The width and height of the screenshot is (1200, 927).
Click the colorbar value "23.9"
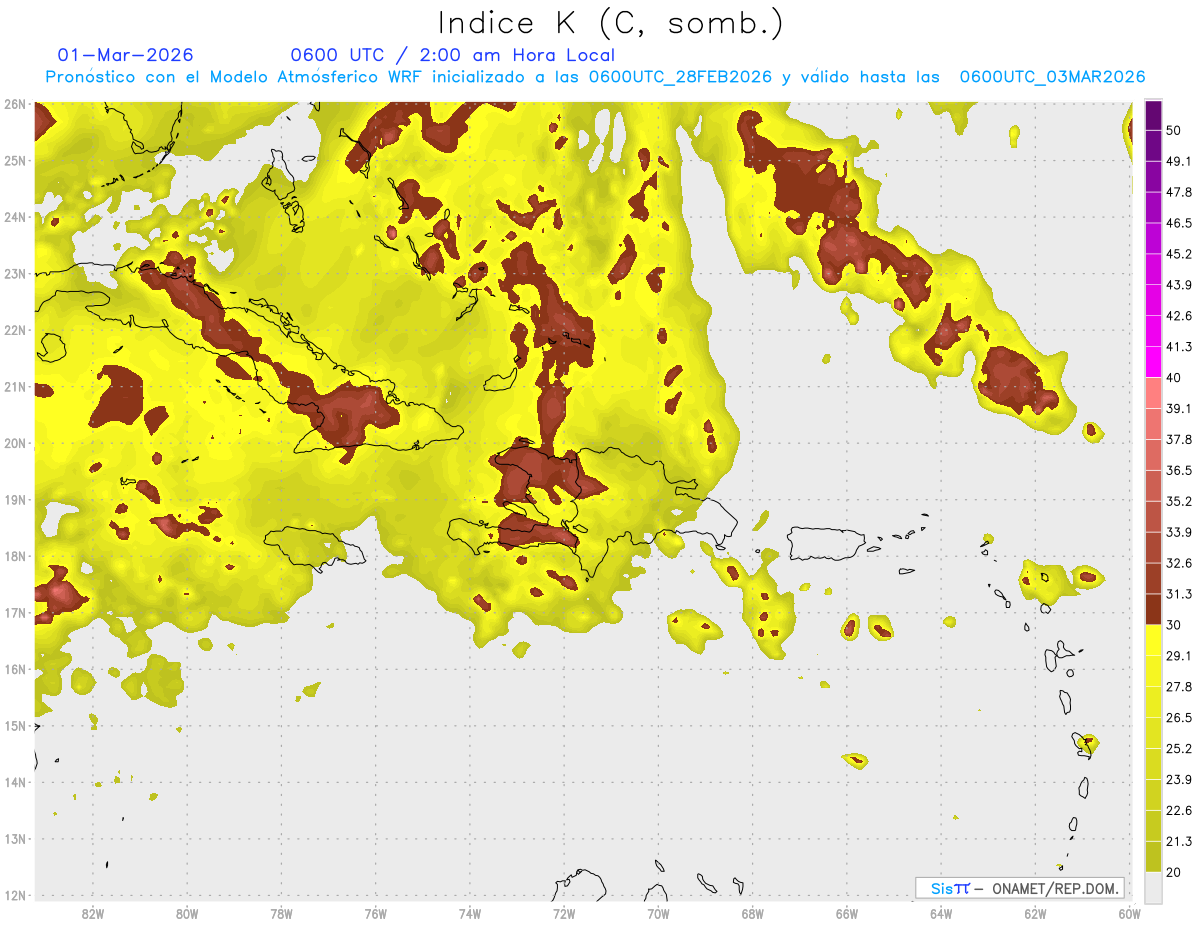[x=1179, y=780]
